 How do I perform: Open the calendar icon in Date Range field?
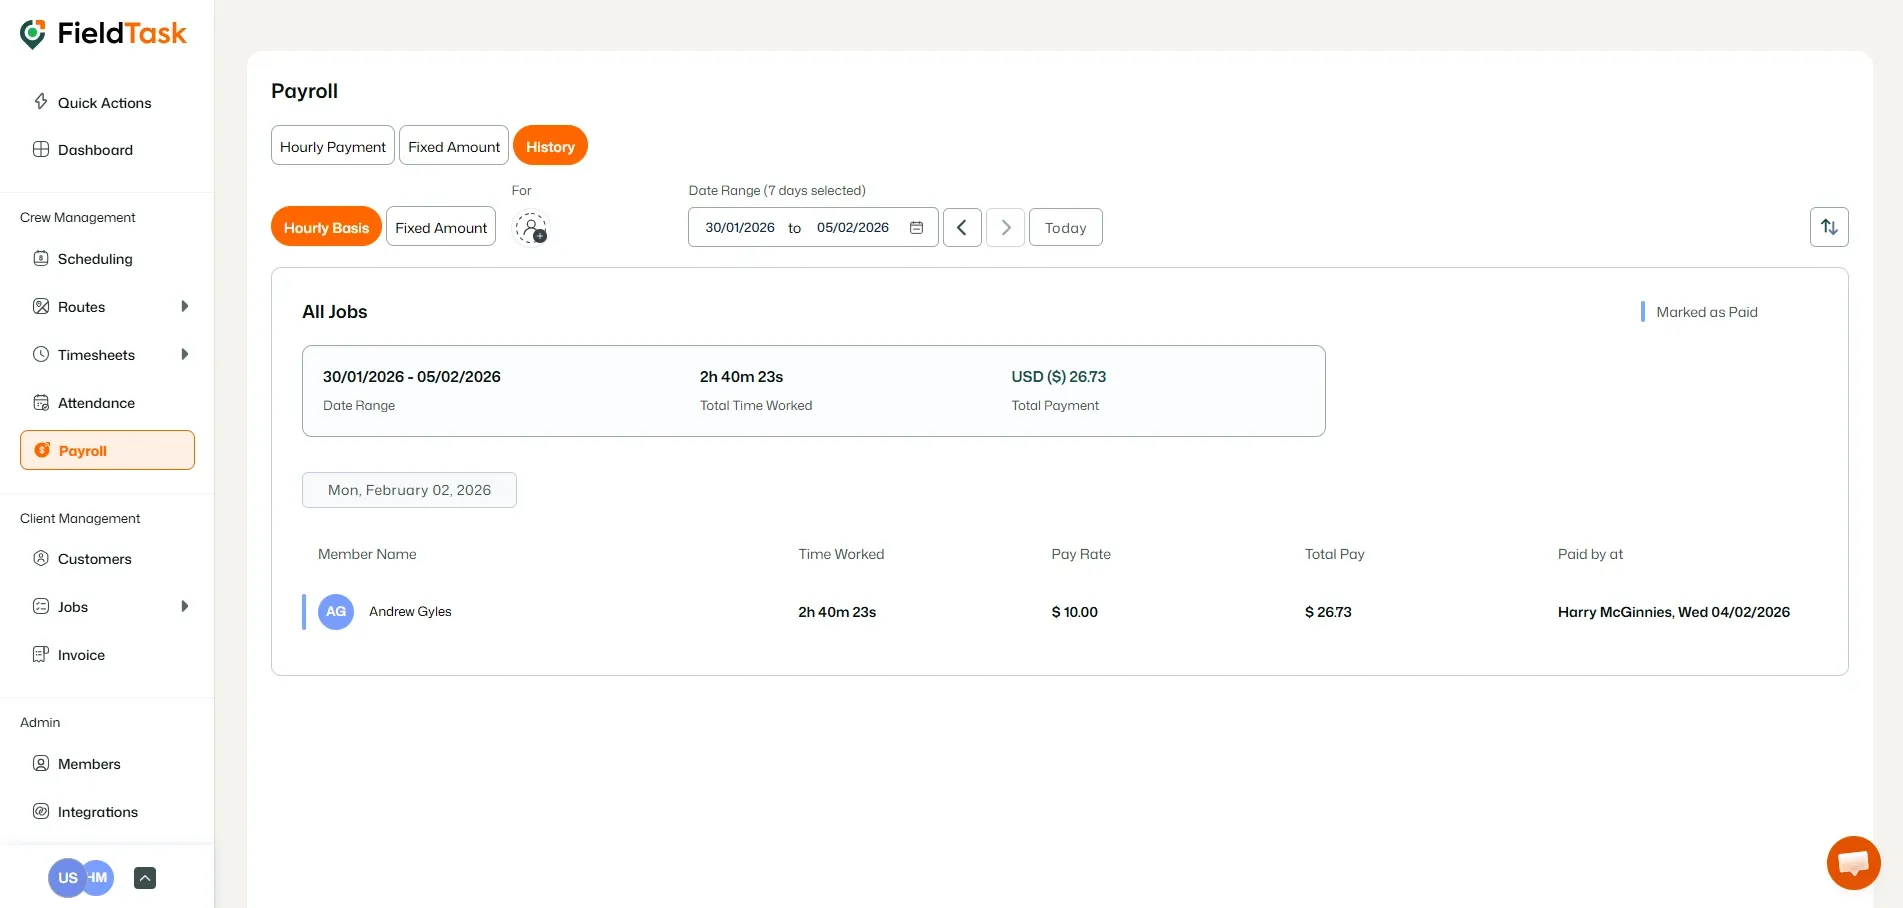pyautogui.click(x=916, y=227)
